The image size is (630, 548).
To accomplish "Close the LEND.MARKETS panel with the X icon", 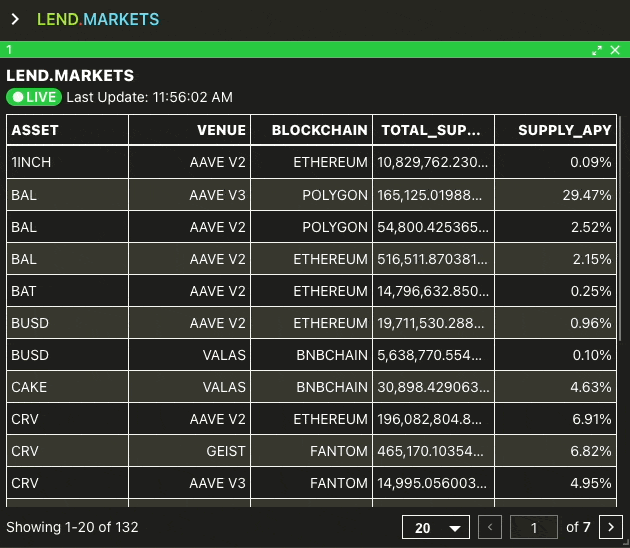I will coord(615,50).
